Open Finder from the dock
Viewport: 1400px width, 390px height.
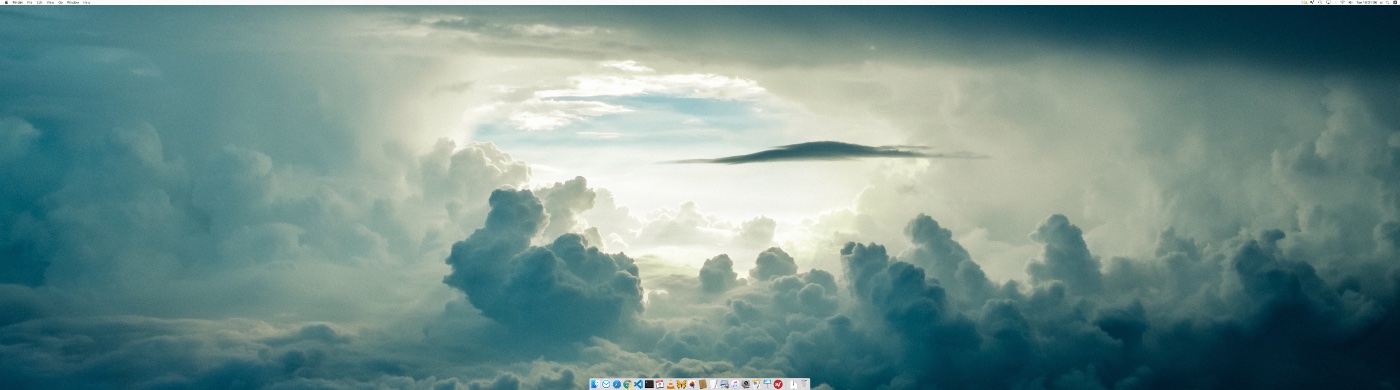(x=595, y=384)
